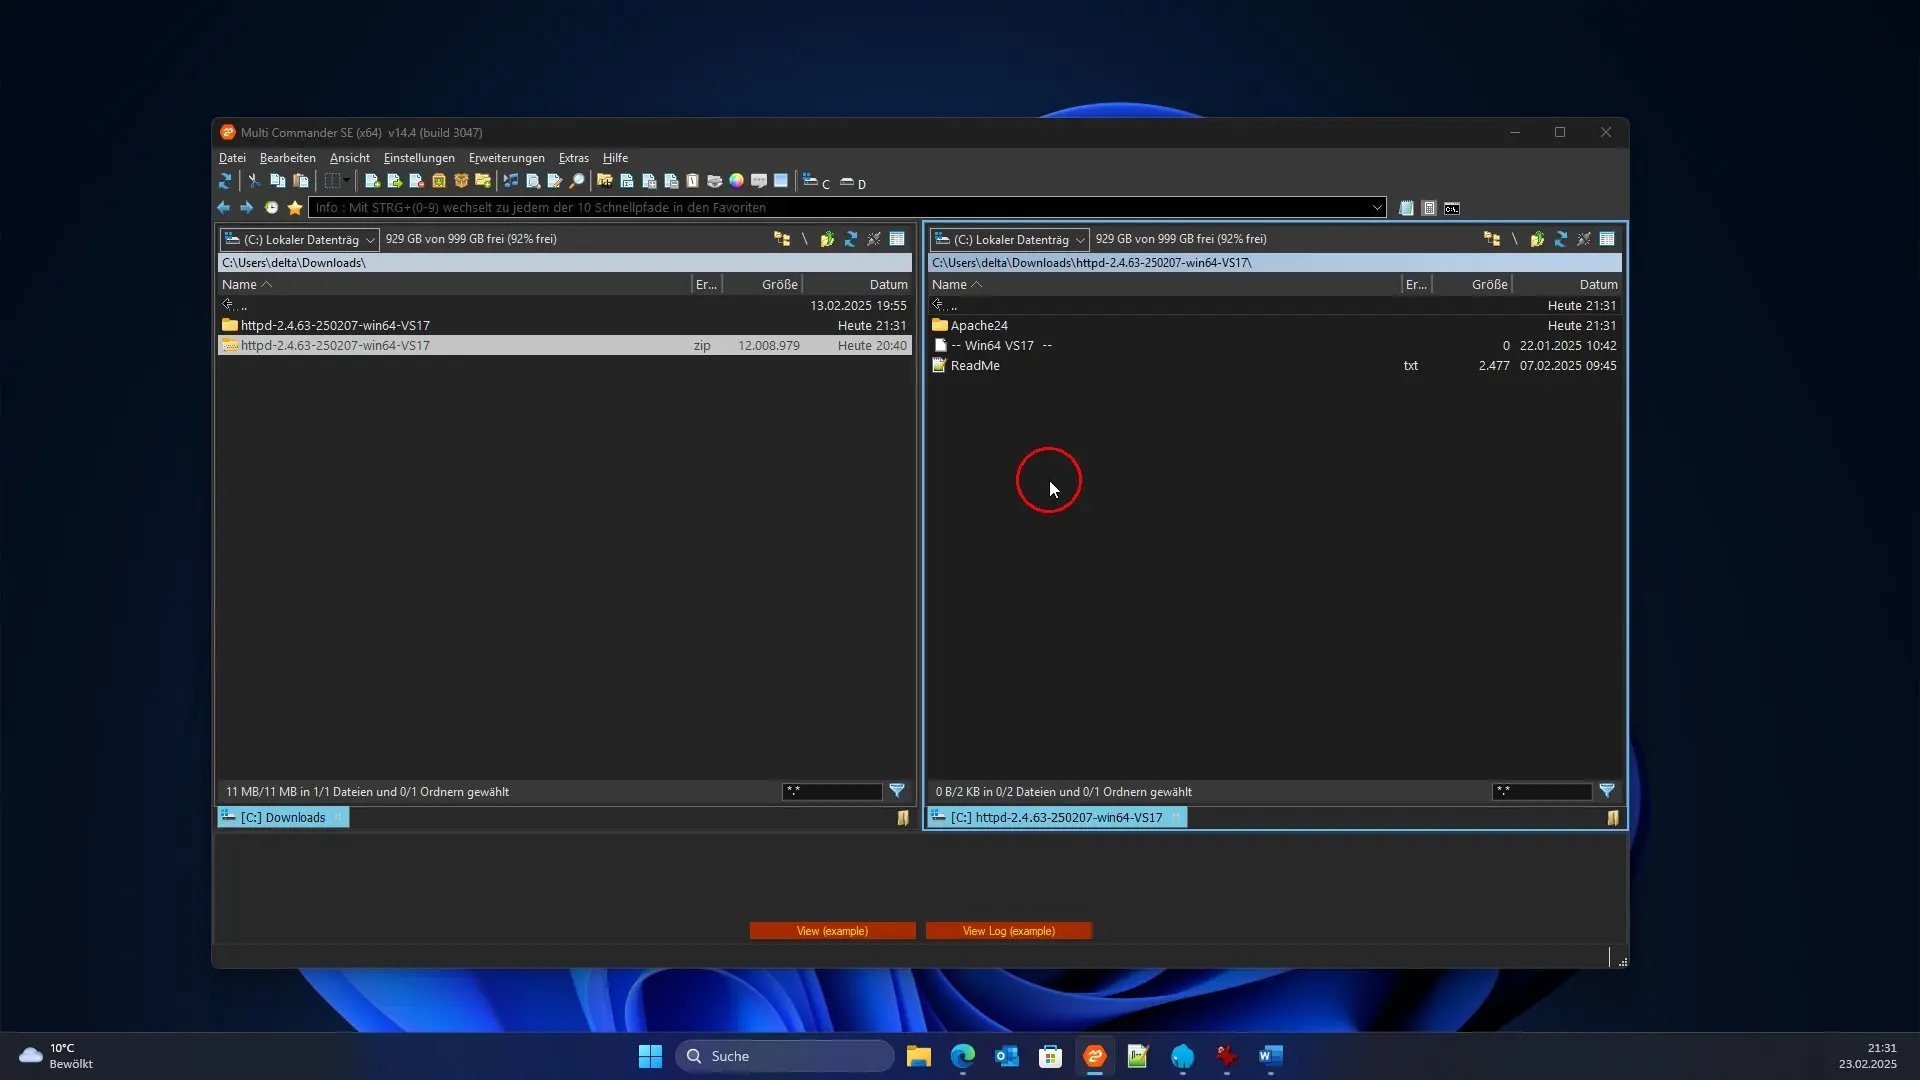Click refresh arrows icon in right panel

[x=1560, y=239]
